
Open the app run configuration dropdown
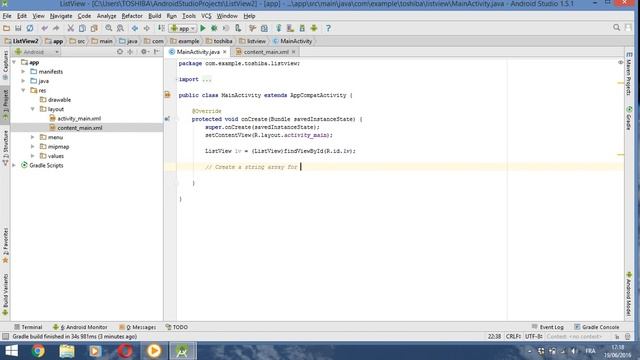point(183,29)
